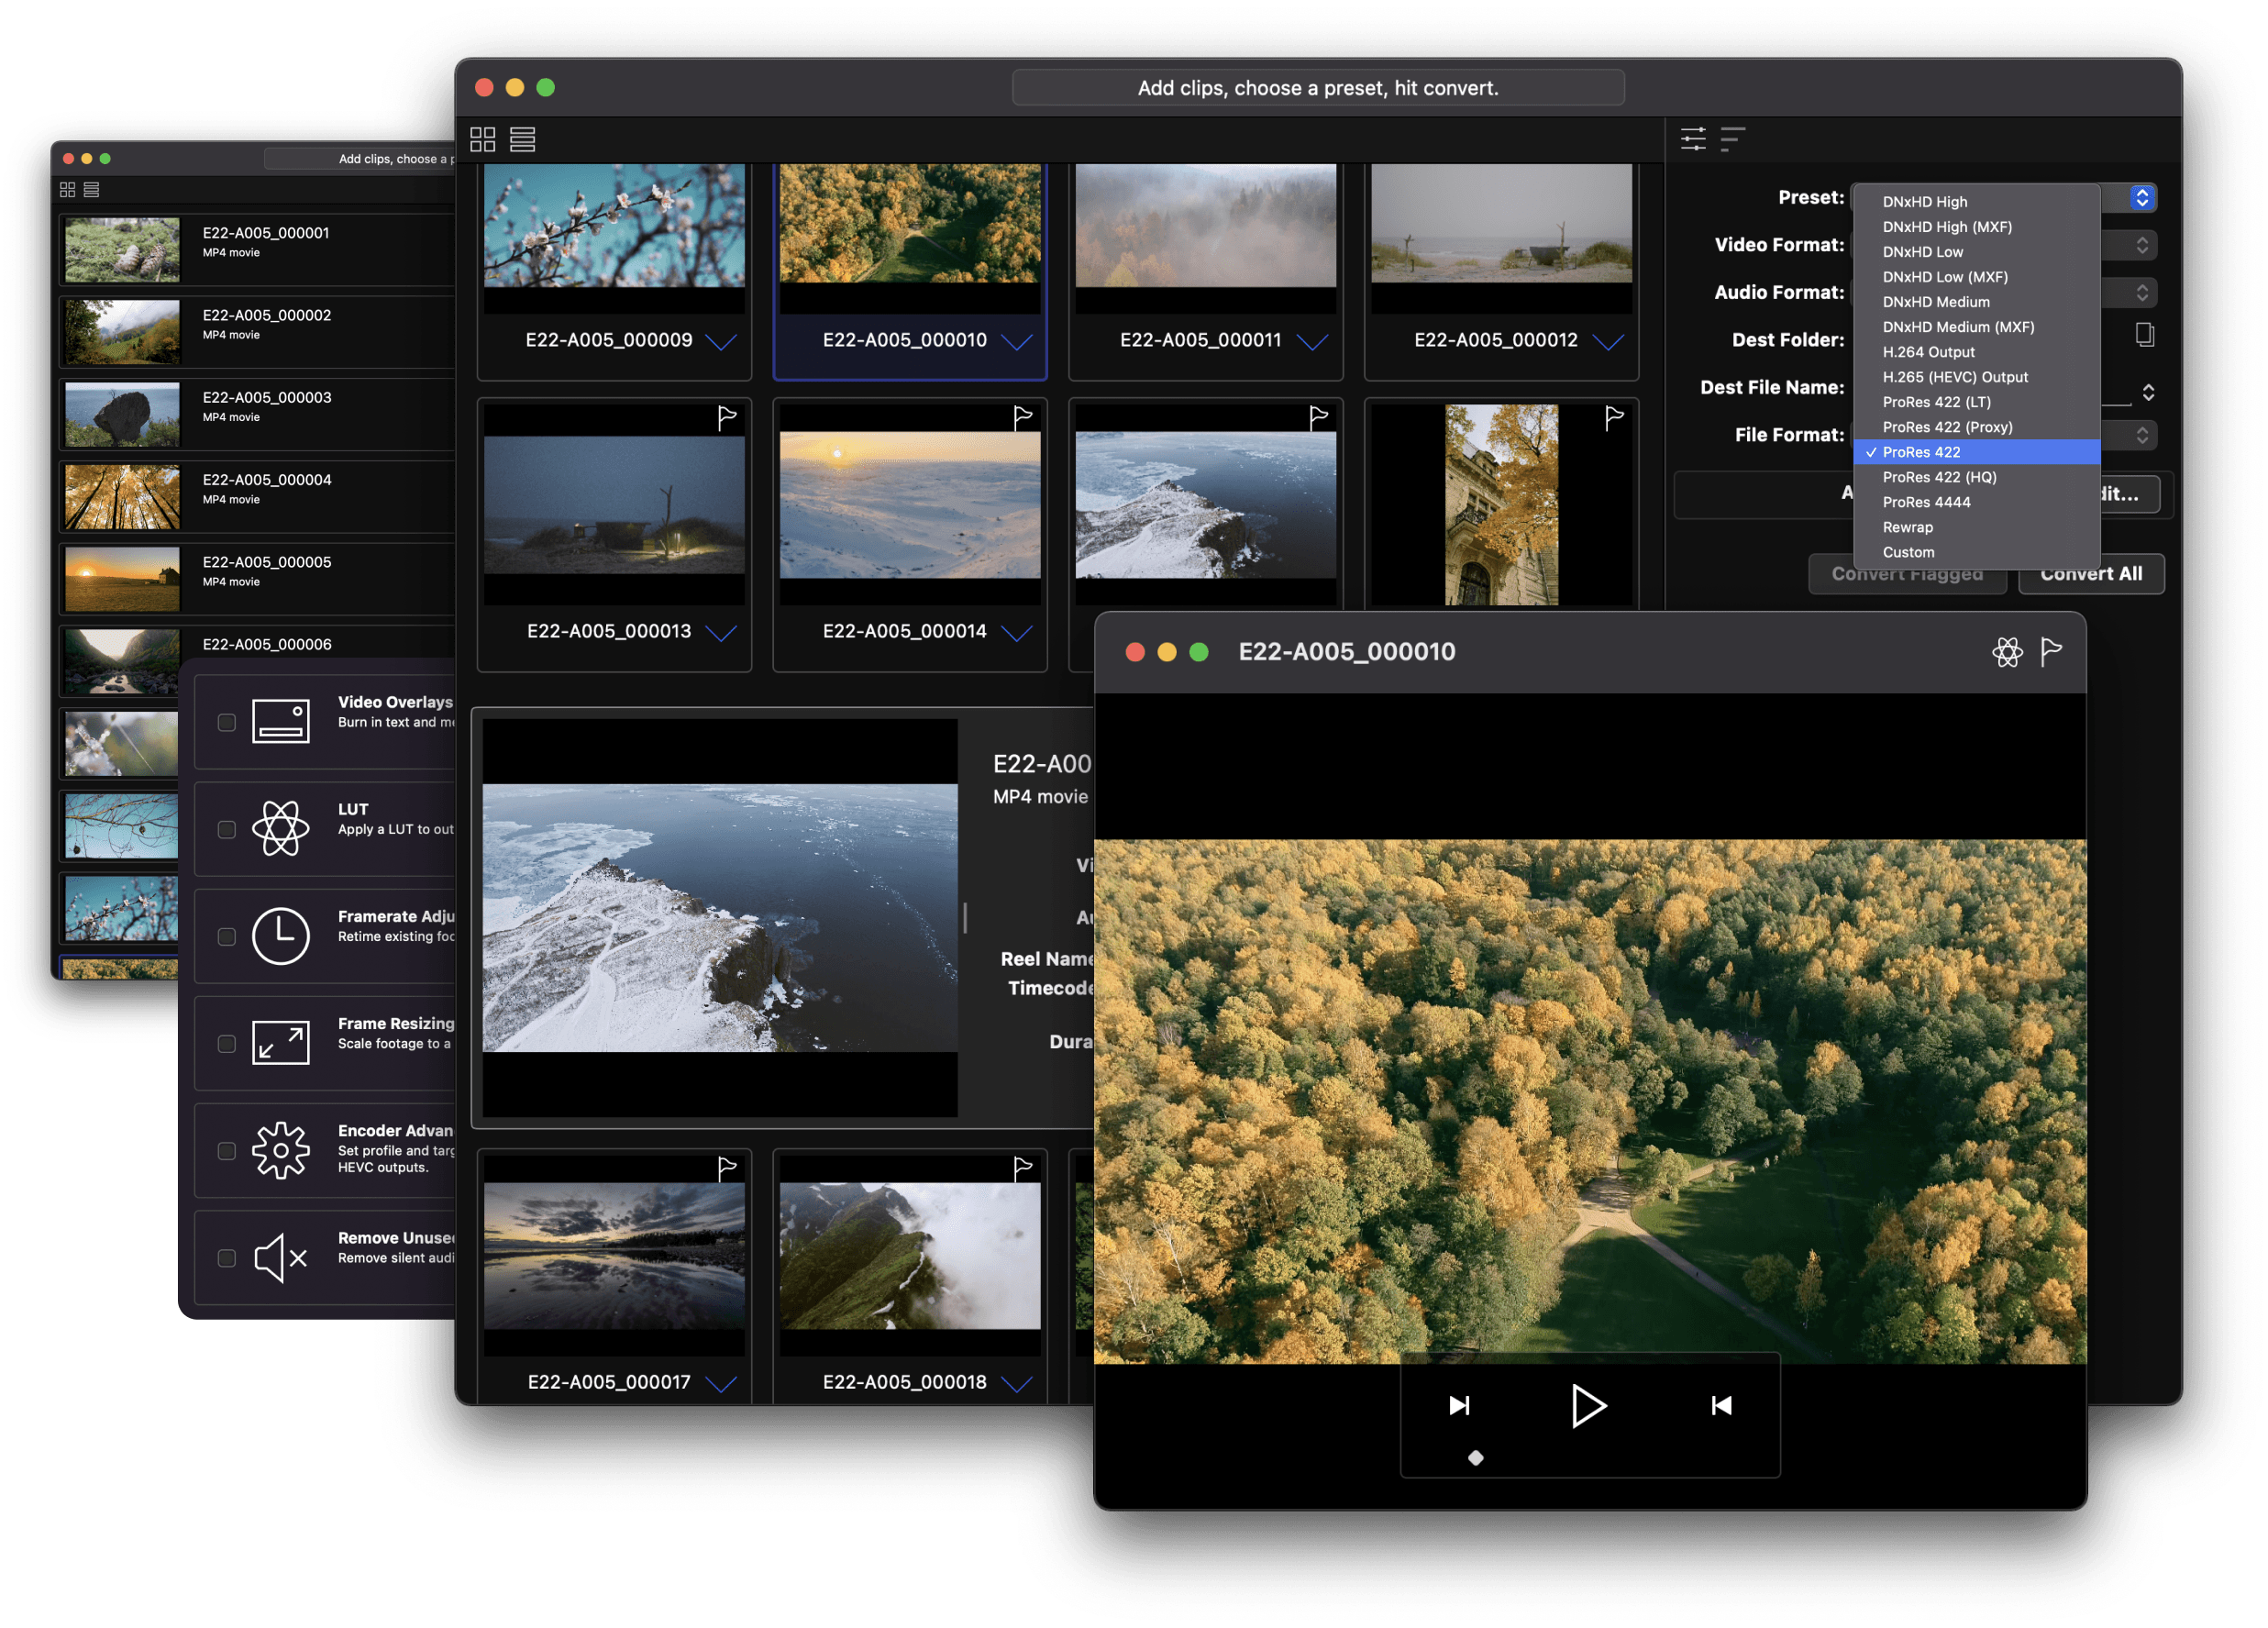
Task: Click the gear icon in the E22-A005_000010 player
Action: [x=2007, y=651]
